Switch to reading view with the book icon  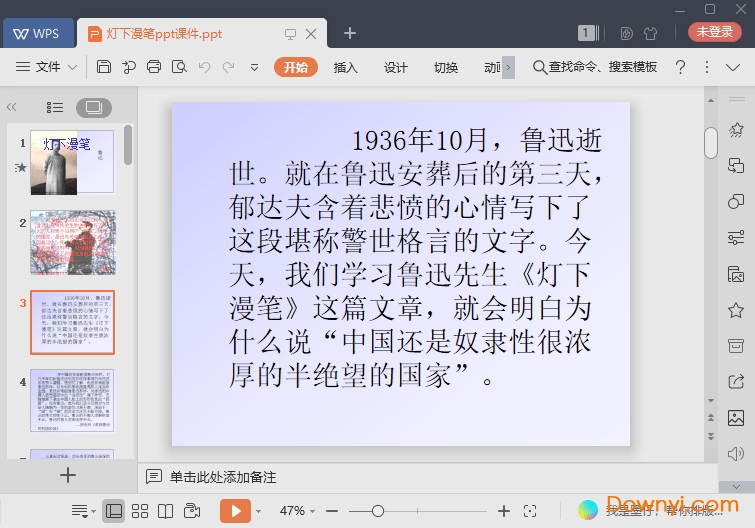(165, 511)
